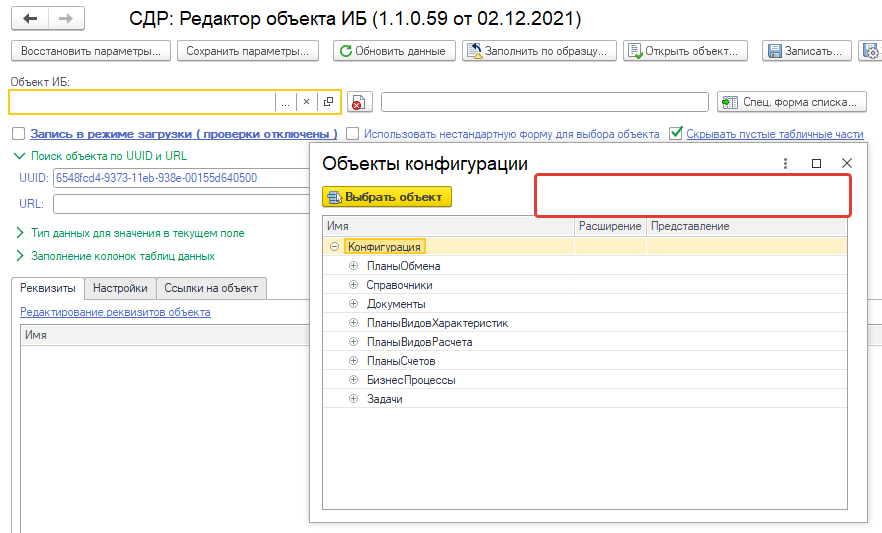Toggle Использовать нестандартную форму checkbox
The height and width of the screenshot is (533, 882).
pos(352,134)
